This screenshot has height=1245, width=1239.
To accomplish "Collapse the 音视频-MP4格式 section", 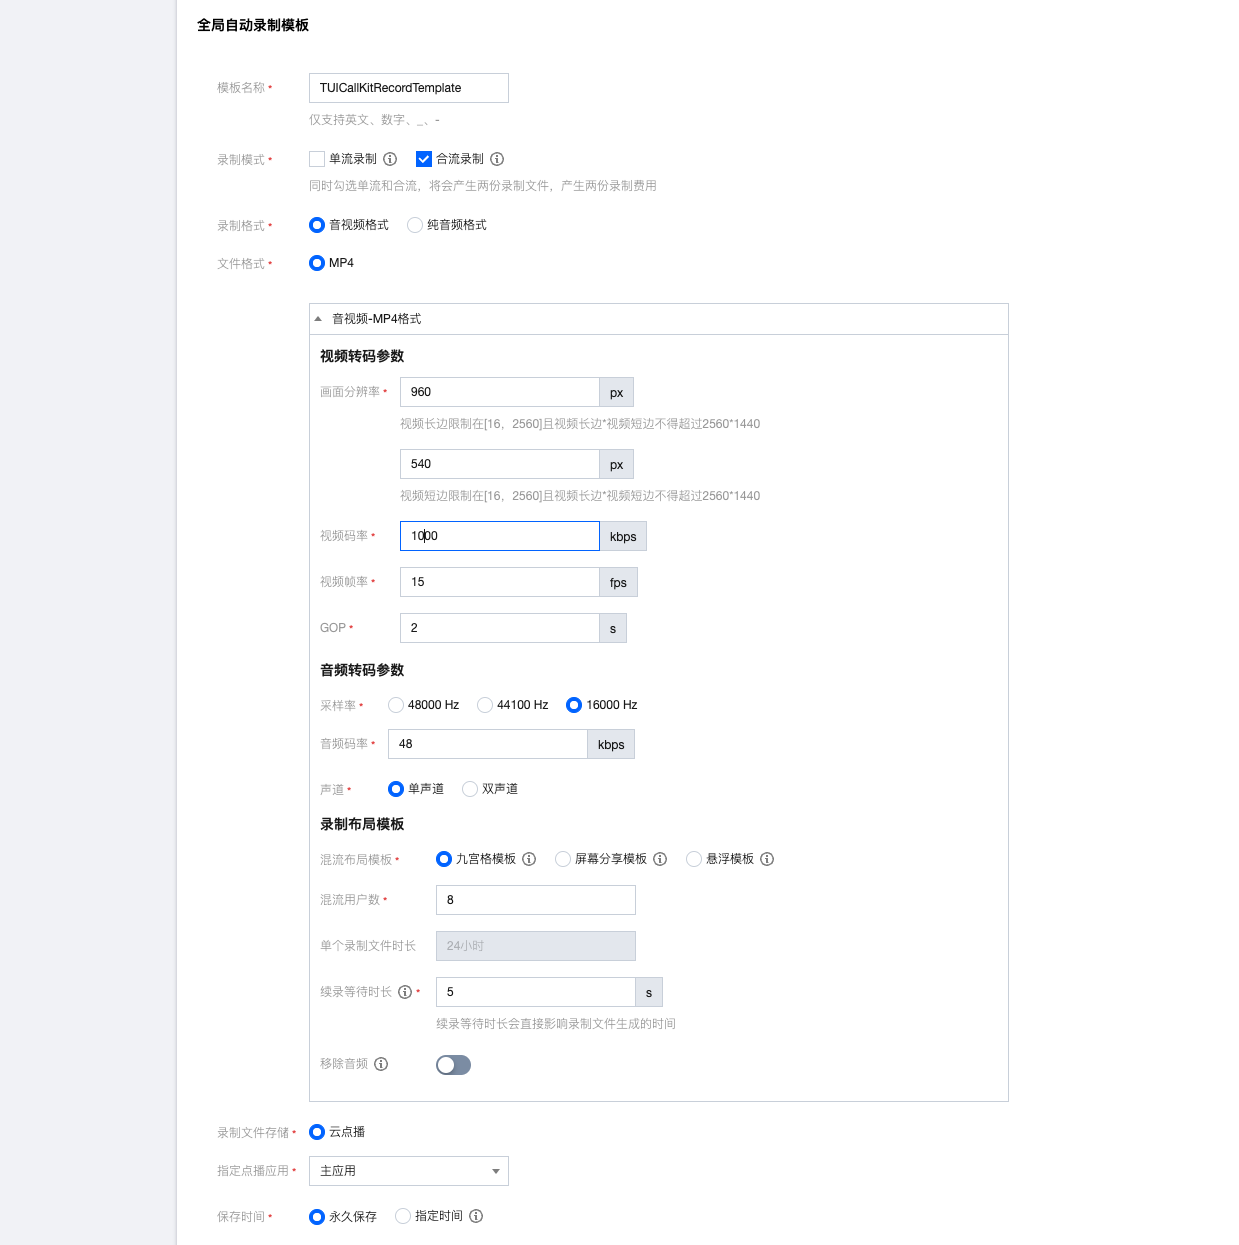I will click(318, 319).
